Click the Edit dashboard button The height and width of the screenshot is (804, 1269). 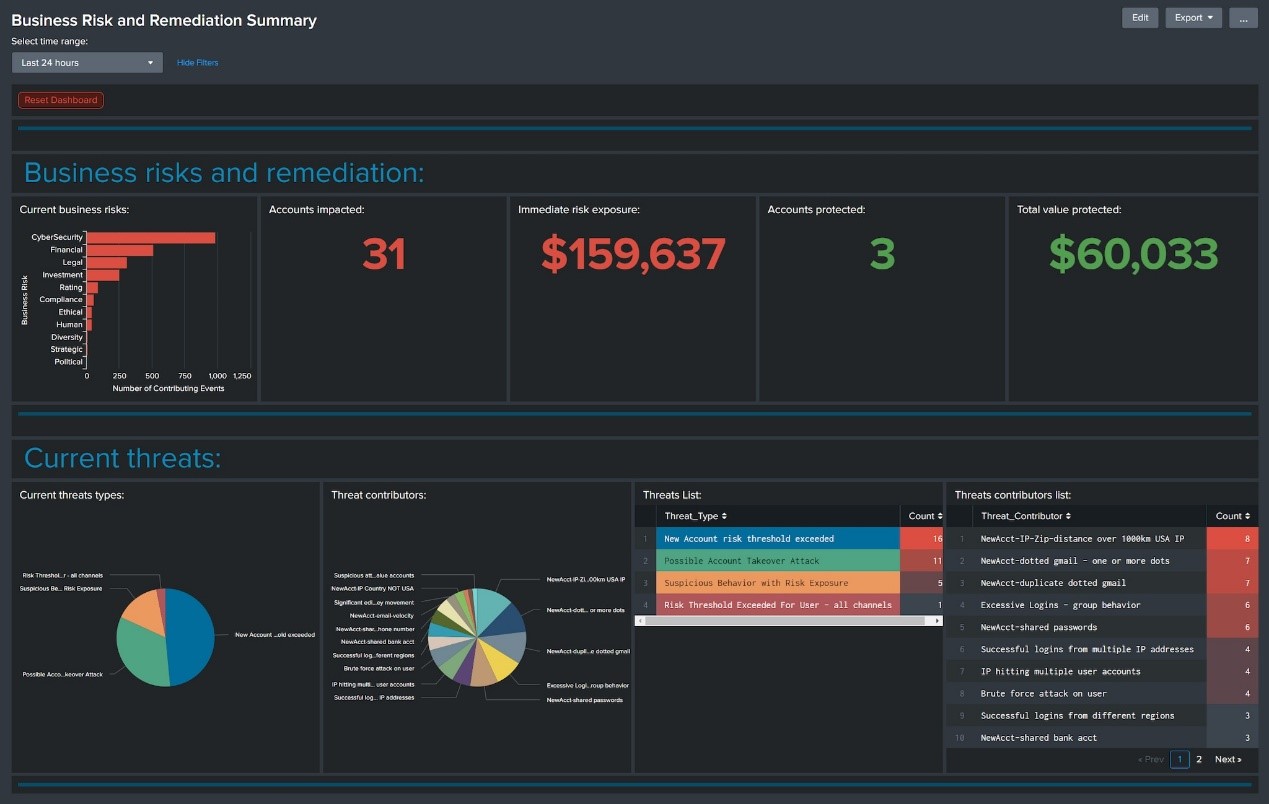click(1140, 18)
